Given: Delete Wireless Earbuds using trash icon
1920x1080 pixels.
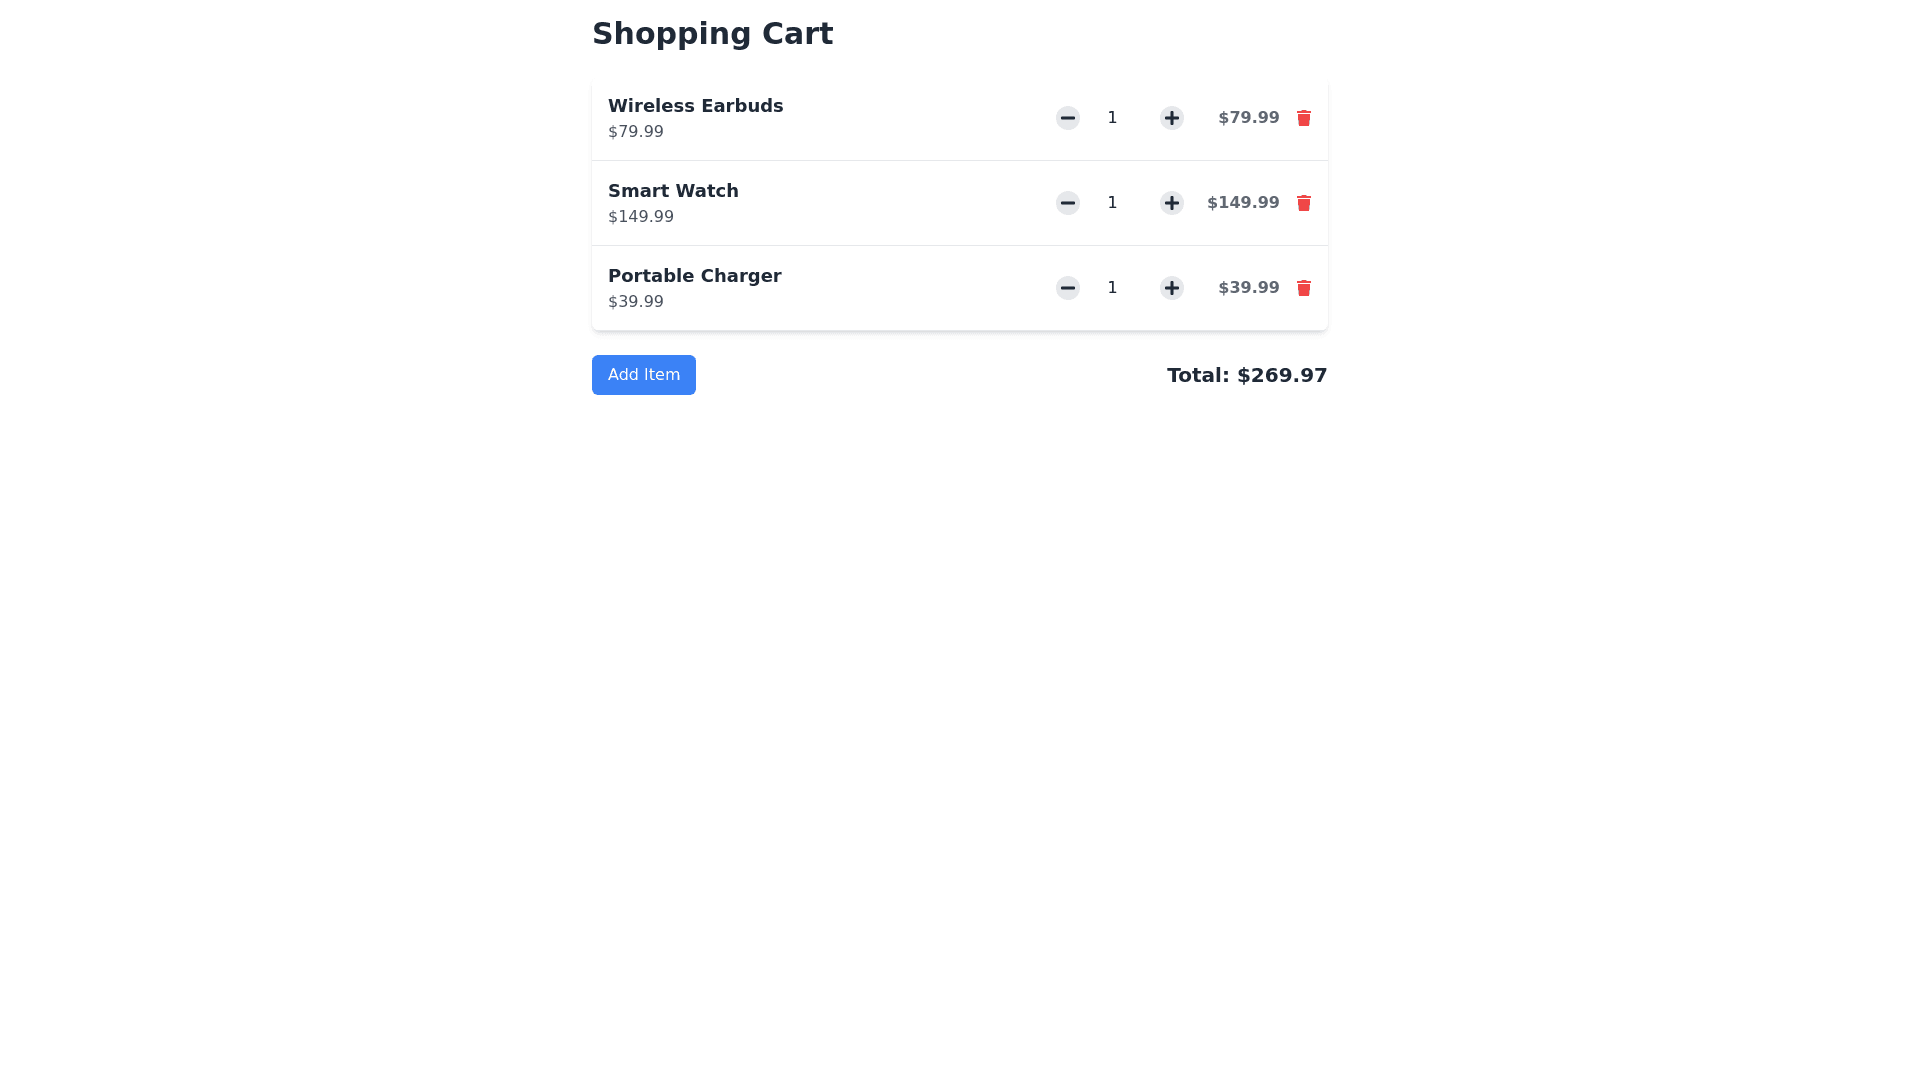Looking at the screenshot, I should (1303, 118).
